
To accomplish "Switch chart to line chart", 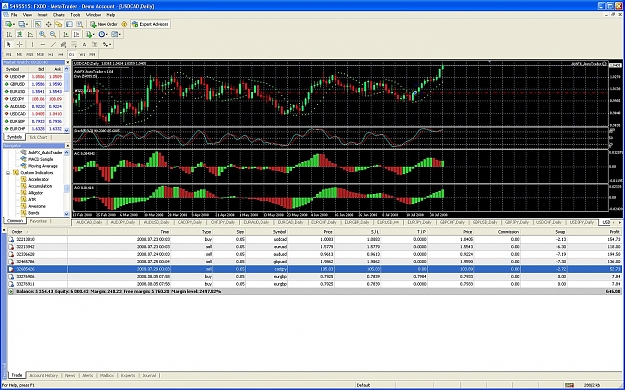I will [30, 34].
